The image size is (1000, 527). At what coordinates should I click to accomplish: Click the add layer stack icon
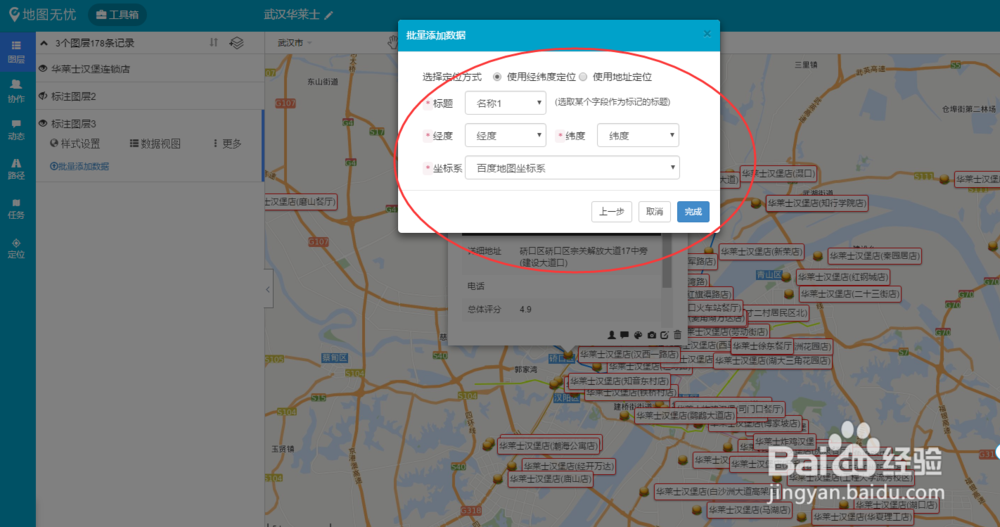point(237,43)
